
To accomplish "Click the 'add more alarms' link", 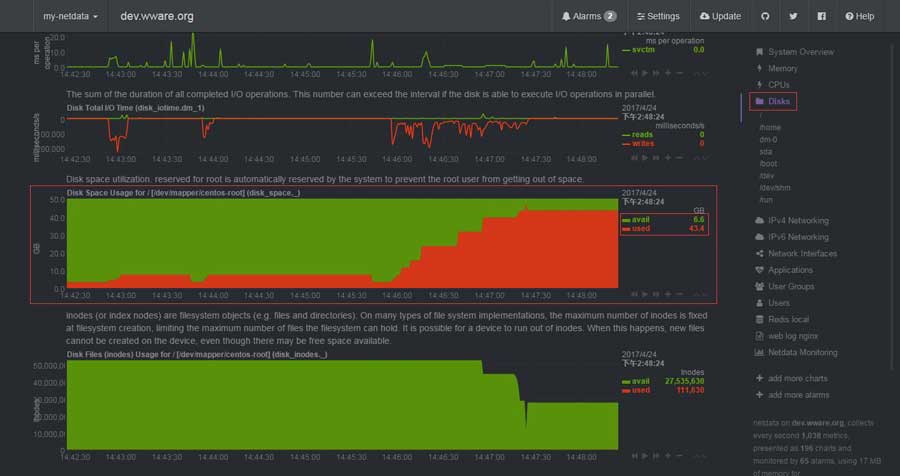I will (798, 395).
